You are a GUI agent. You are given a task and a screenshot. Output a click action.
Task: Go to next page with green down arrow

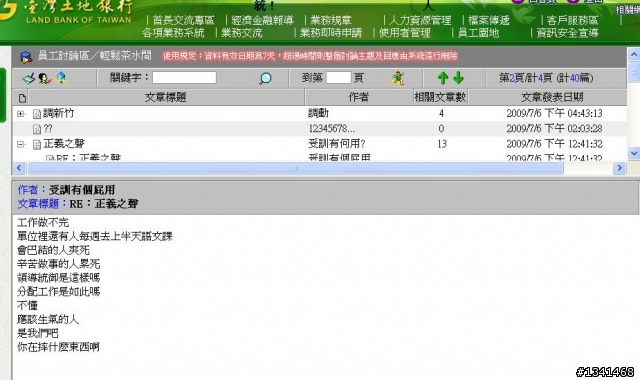[458, 78]
